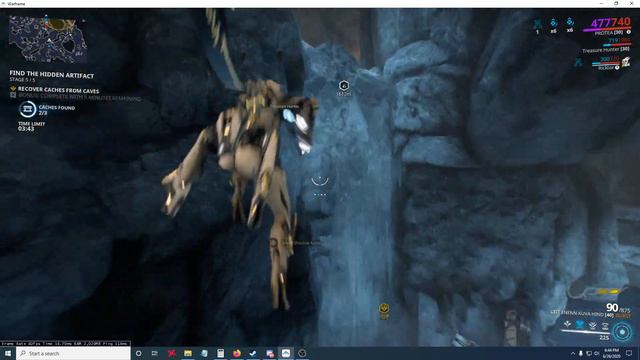Click the yellow objective marker near the bottom
Image resolution: width=640 pixels, height=360 pixels.
[x=384, y=309]
